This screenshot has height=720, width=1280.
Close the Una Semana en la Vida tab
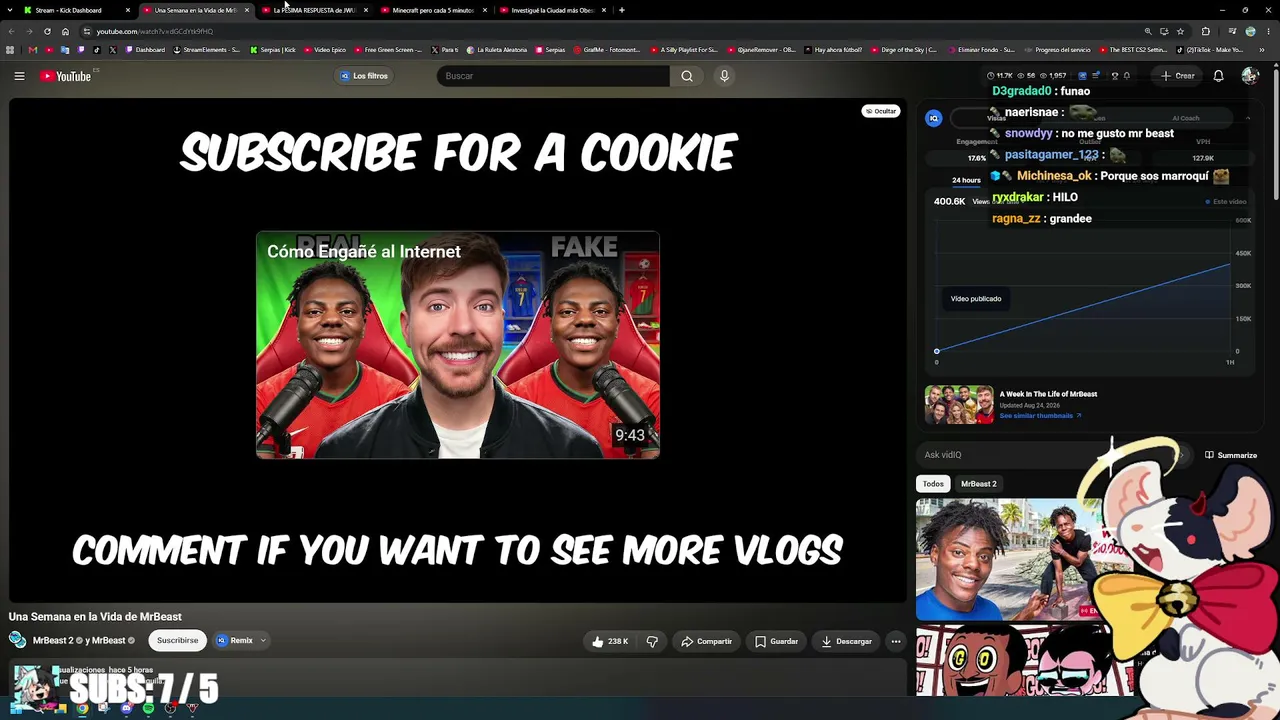(x=246, y=10)
